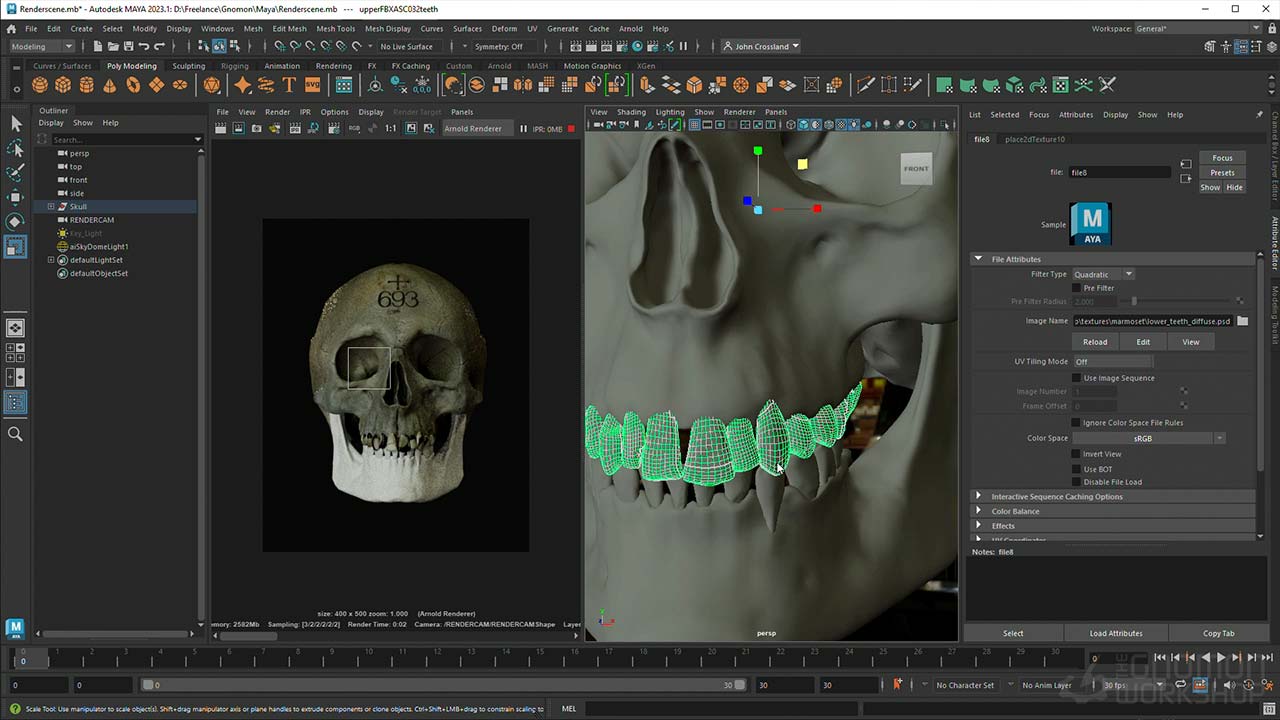Open the Arnold menu in menu bar
Screen dimensions: 1280x720
pyautogui.click(x=630, y=29)
